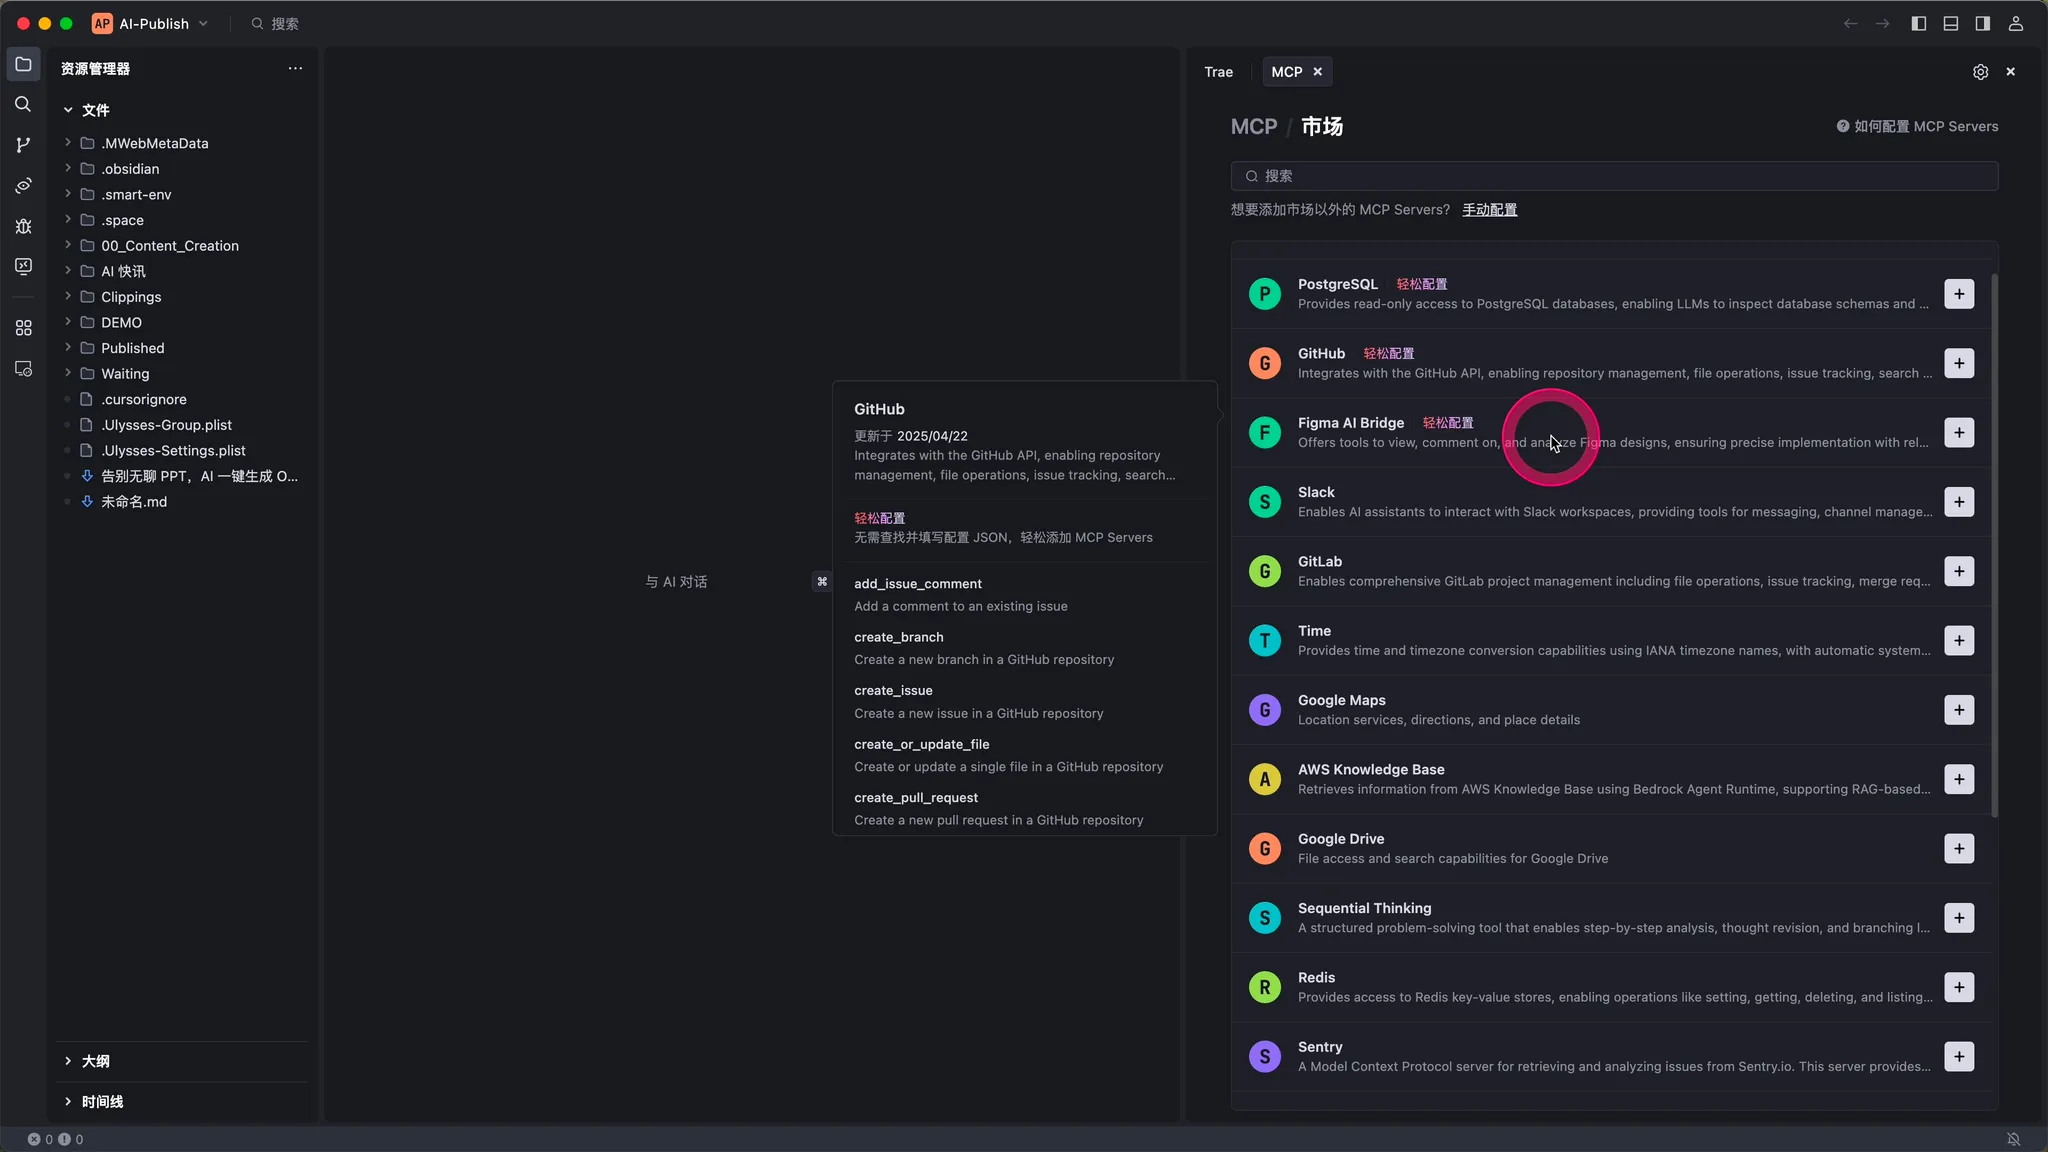Image resolution: width=2048 pixels, height=1152 pixels.
Task: Open the Search view in the activity bar
Action: click(x=23, y=105)
